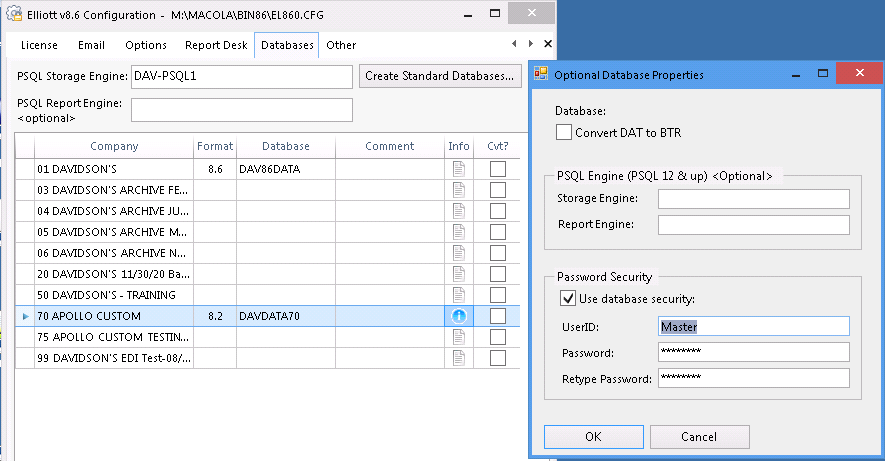Check Cvt? box for 99 DAVIDSON'S EDI Test
Screen dimensions: 885x461
[498, 358]
